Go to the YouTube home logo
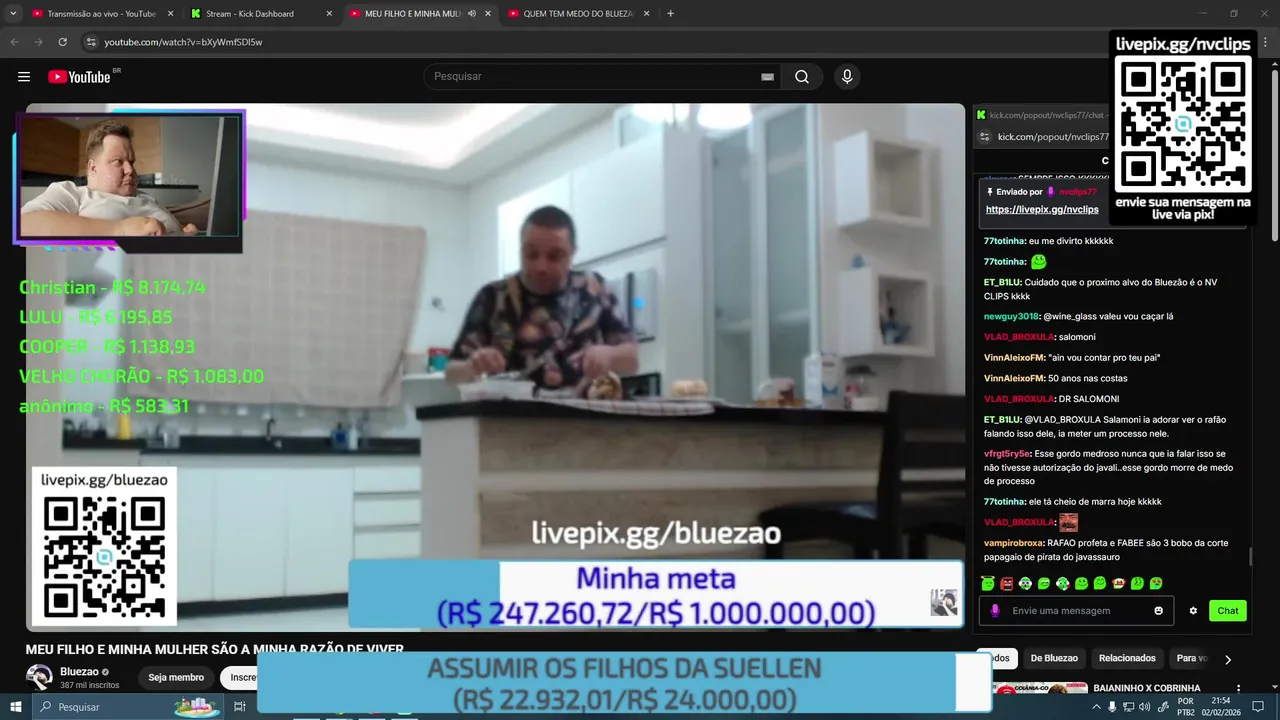Image resolution: width=1280 pixels, height=720 pixels. click(x=79, y=77)
